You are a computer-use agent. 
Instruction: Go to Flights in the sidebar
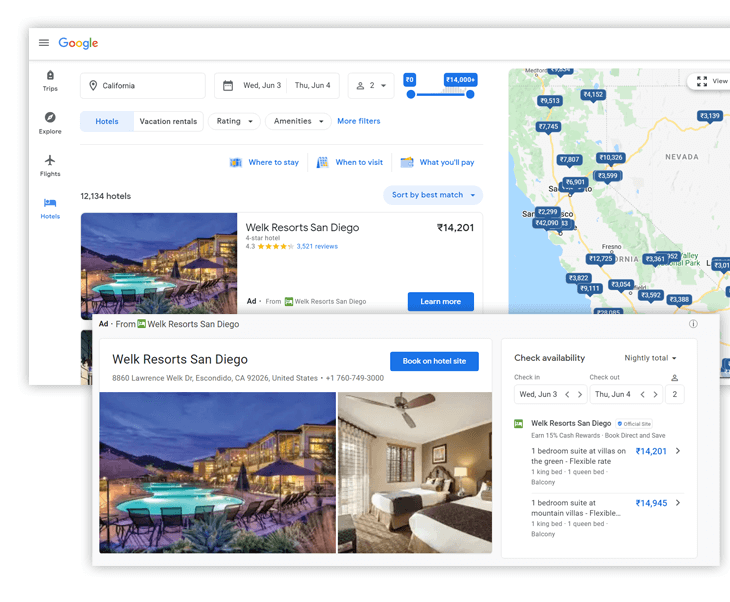50,166
